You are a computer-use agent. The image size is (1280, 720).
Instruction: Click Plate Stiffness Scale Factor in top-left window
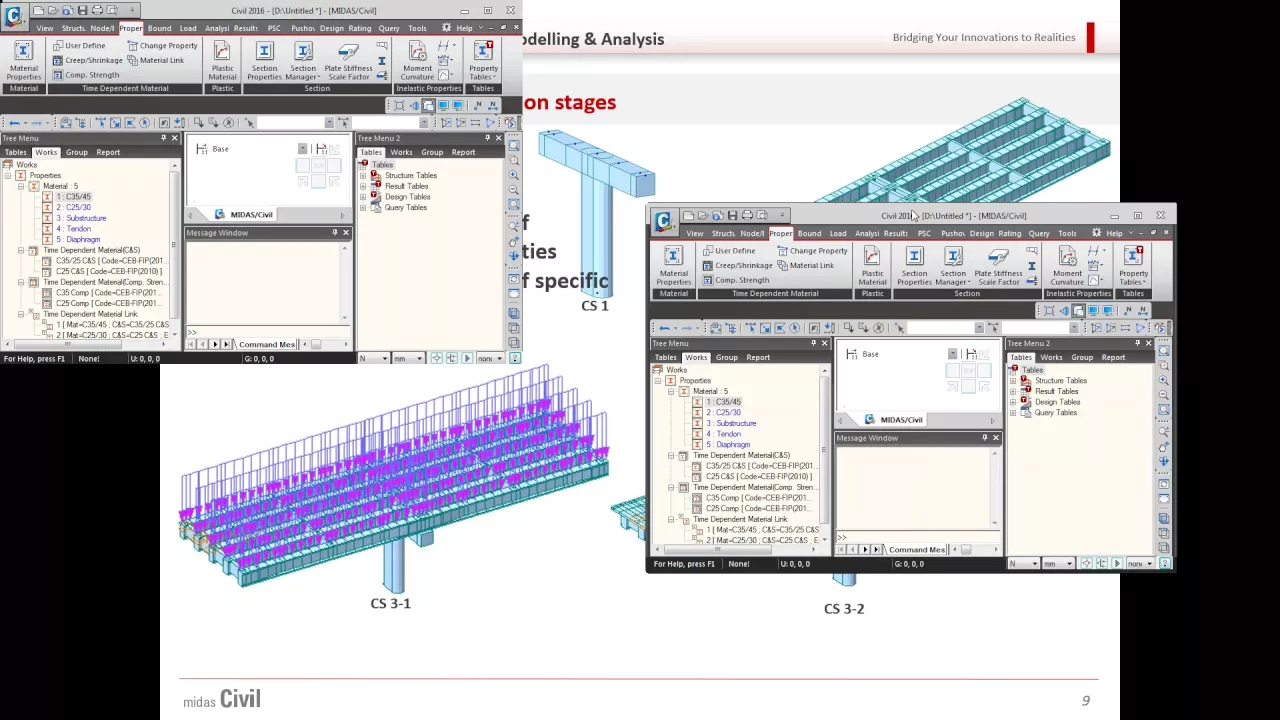tap(348, 60)
